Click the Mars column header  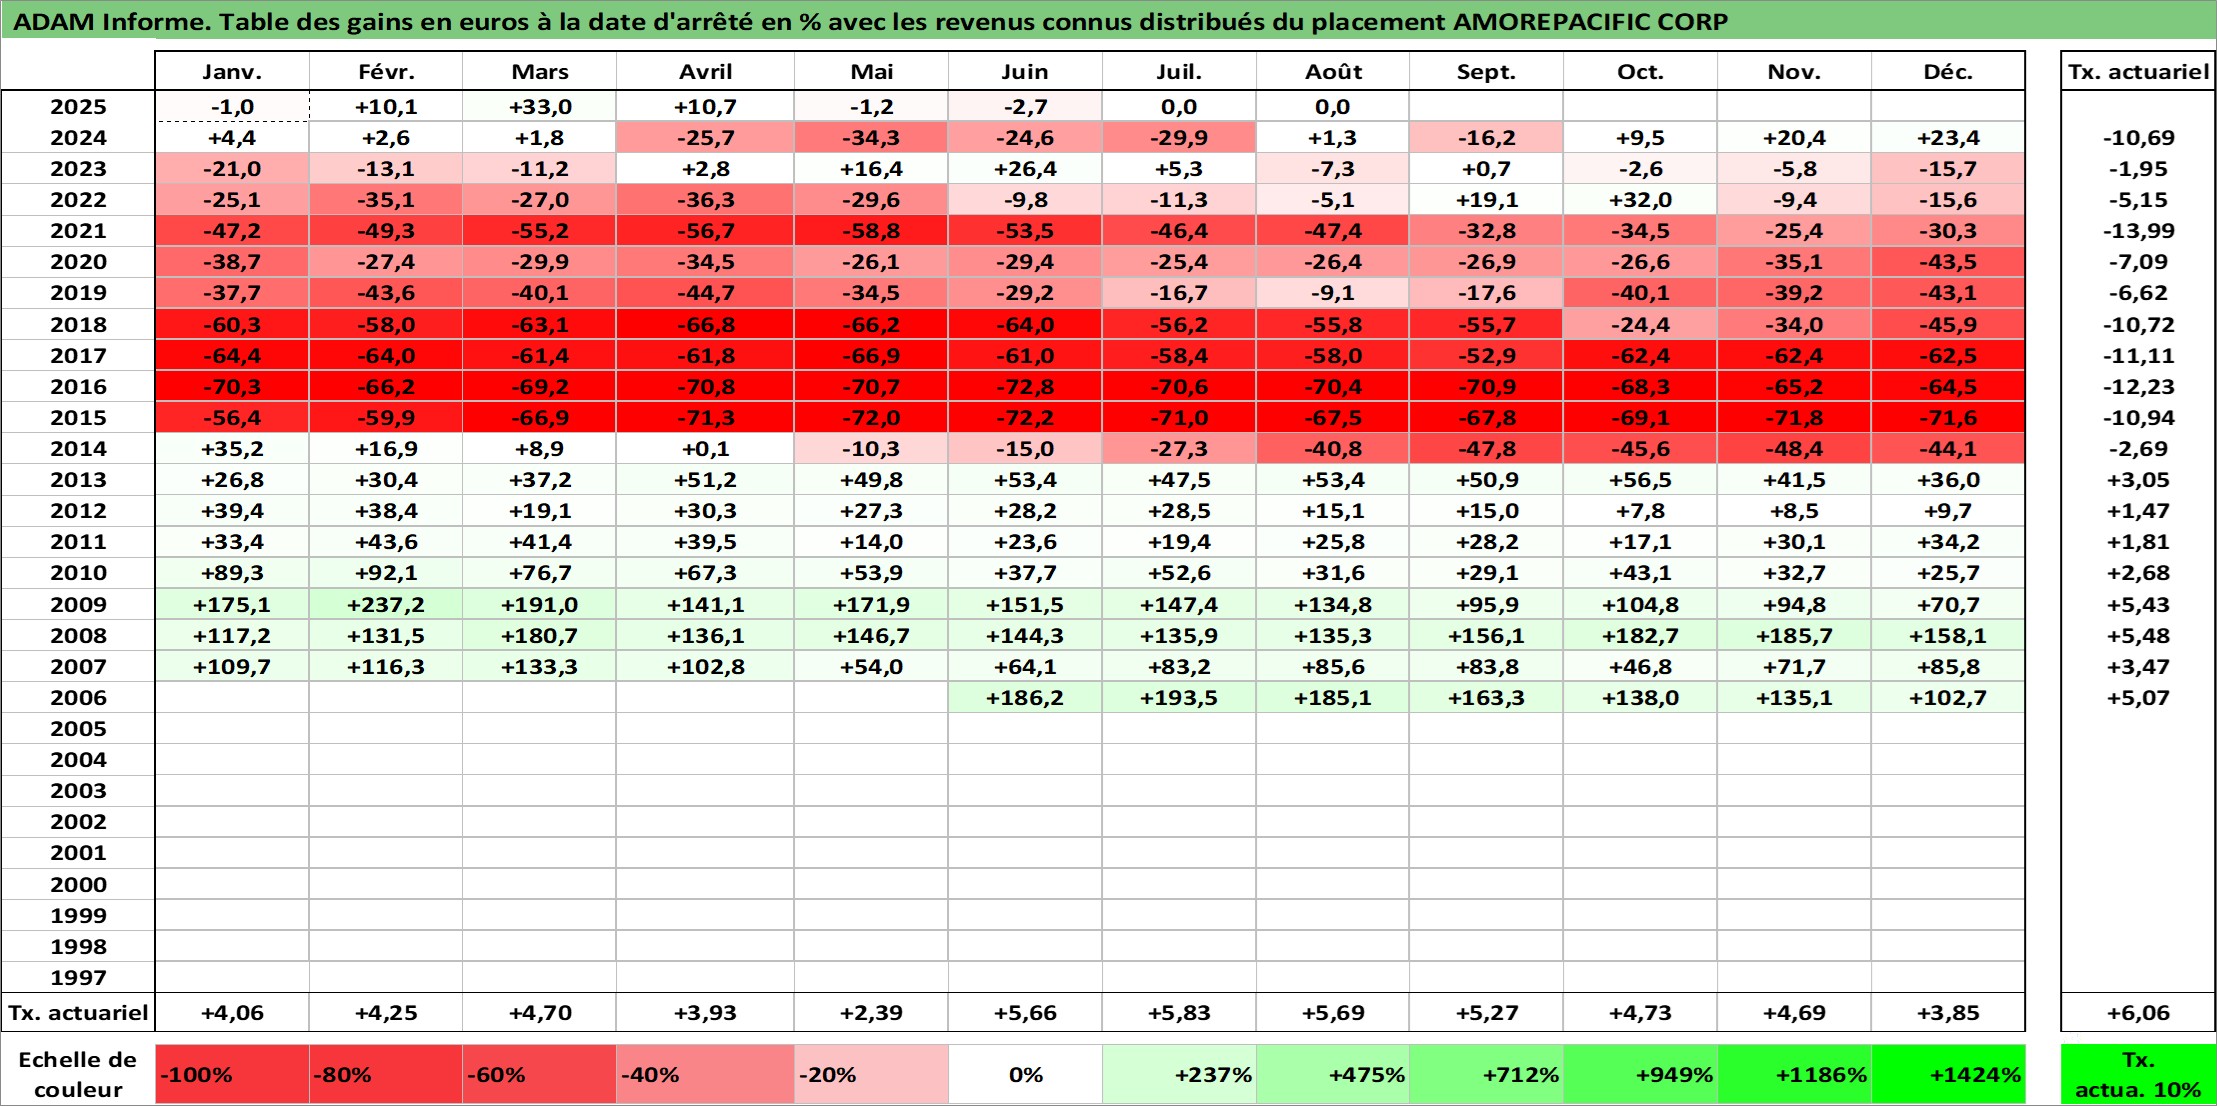click(539, 72)
